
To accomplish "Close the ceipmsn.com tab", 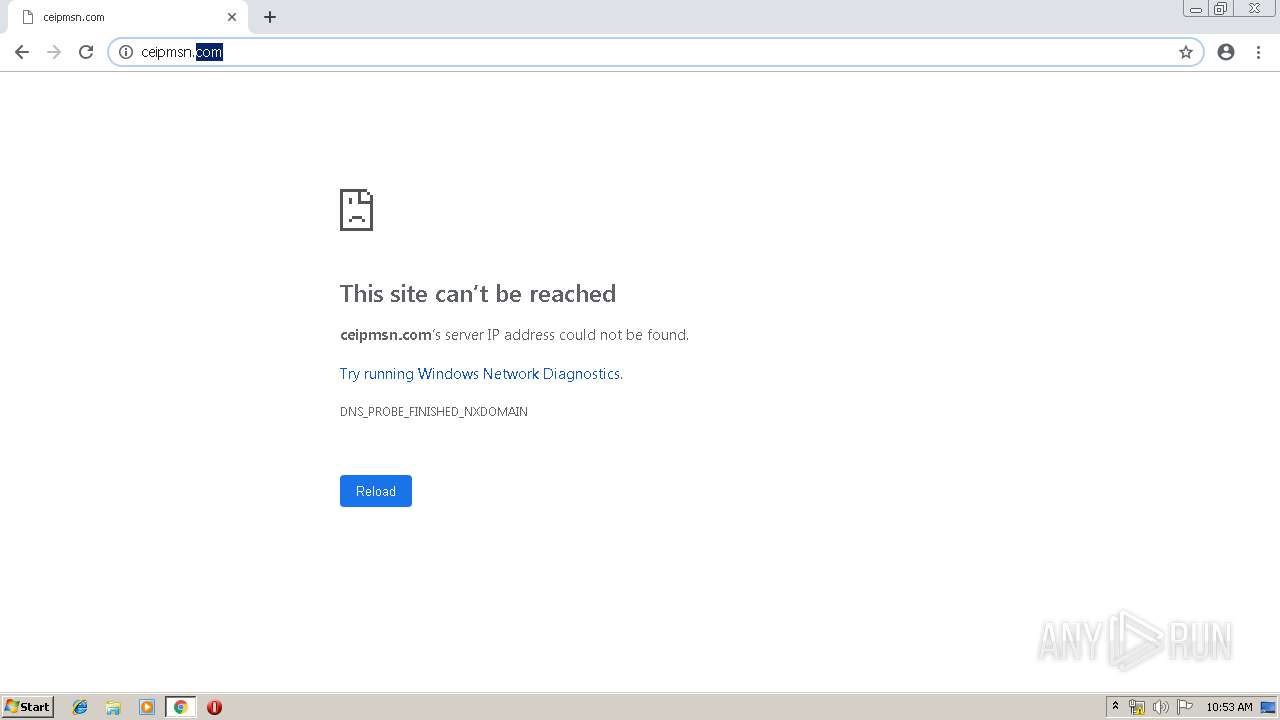I will pyautogui.click(x=232, y=17).
